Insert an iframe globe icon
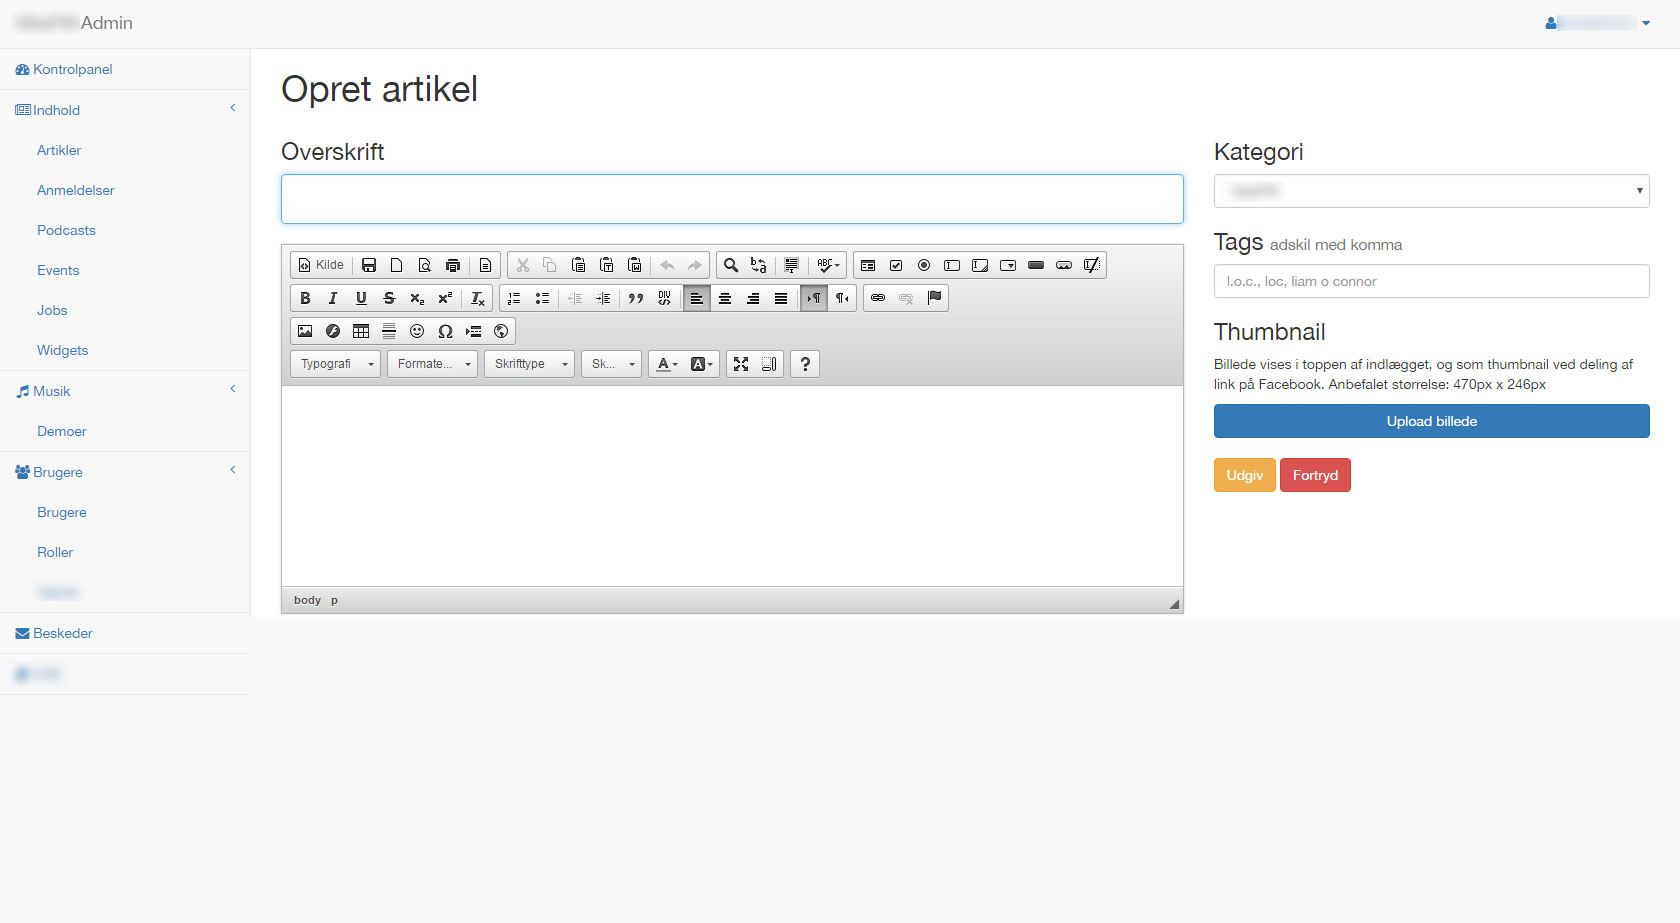 pyautogui.click(x=501, y=331)
